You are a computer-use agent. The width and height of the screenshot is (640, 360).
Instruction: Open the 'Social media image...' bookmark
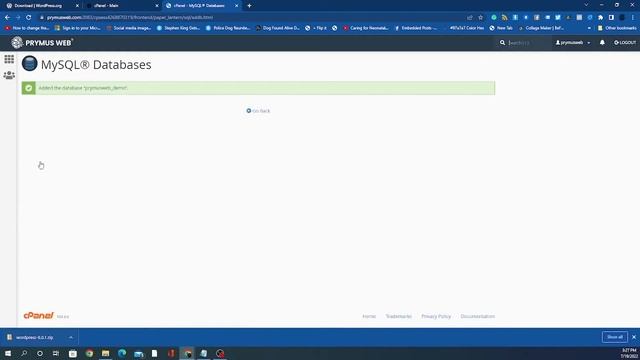point(129,28)
